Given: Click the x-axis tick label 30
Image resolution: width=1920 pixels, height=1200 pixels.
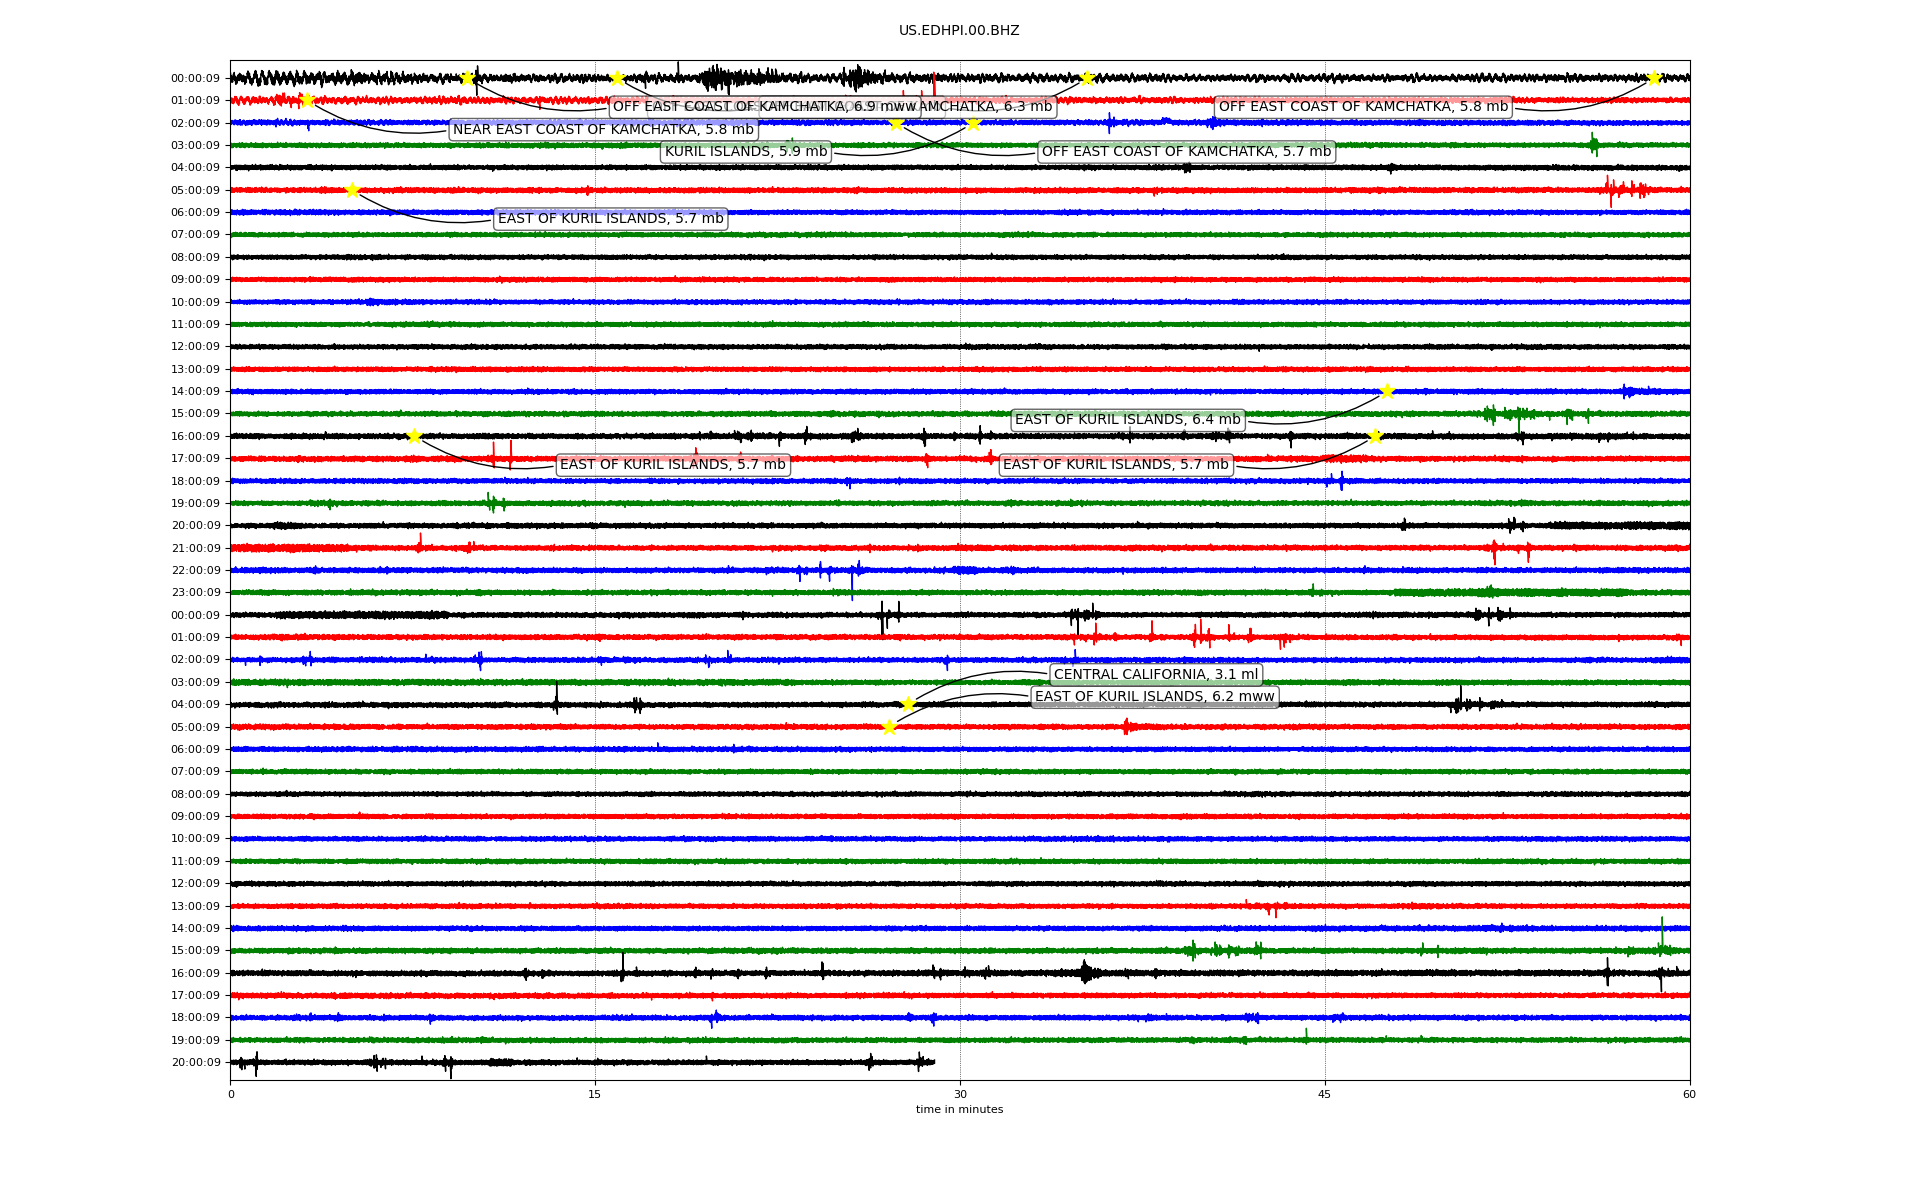Looking at the screenshot, I should click(x=960, y=1094).
